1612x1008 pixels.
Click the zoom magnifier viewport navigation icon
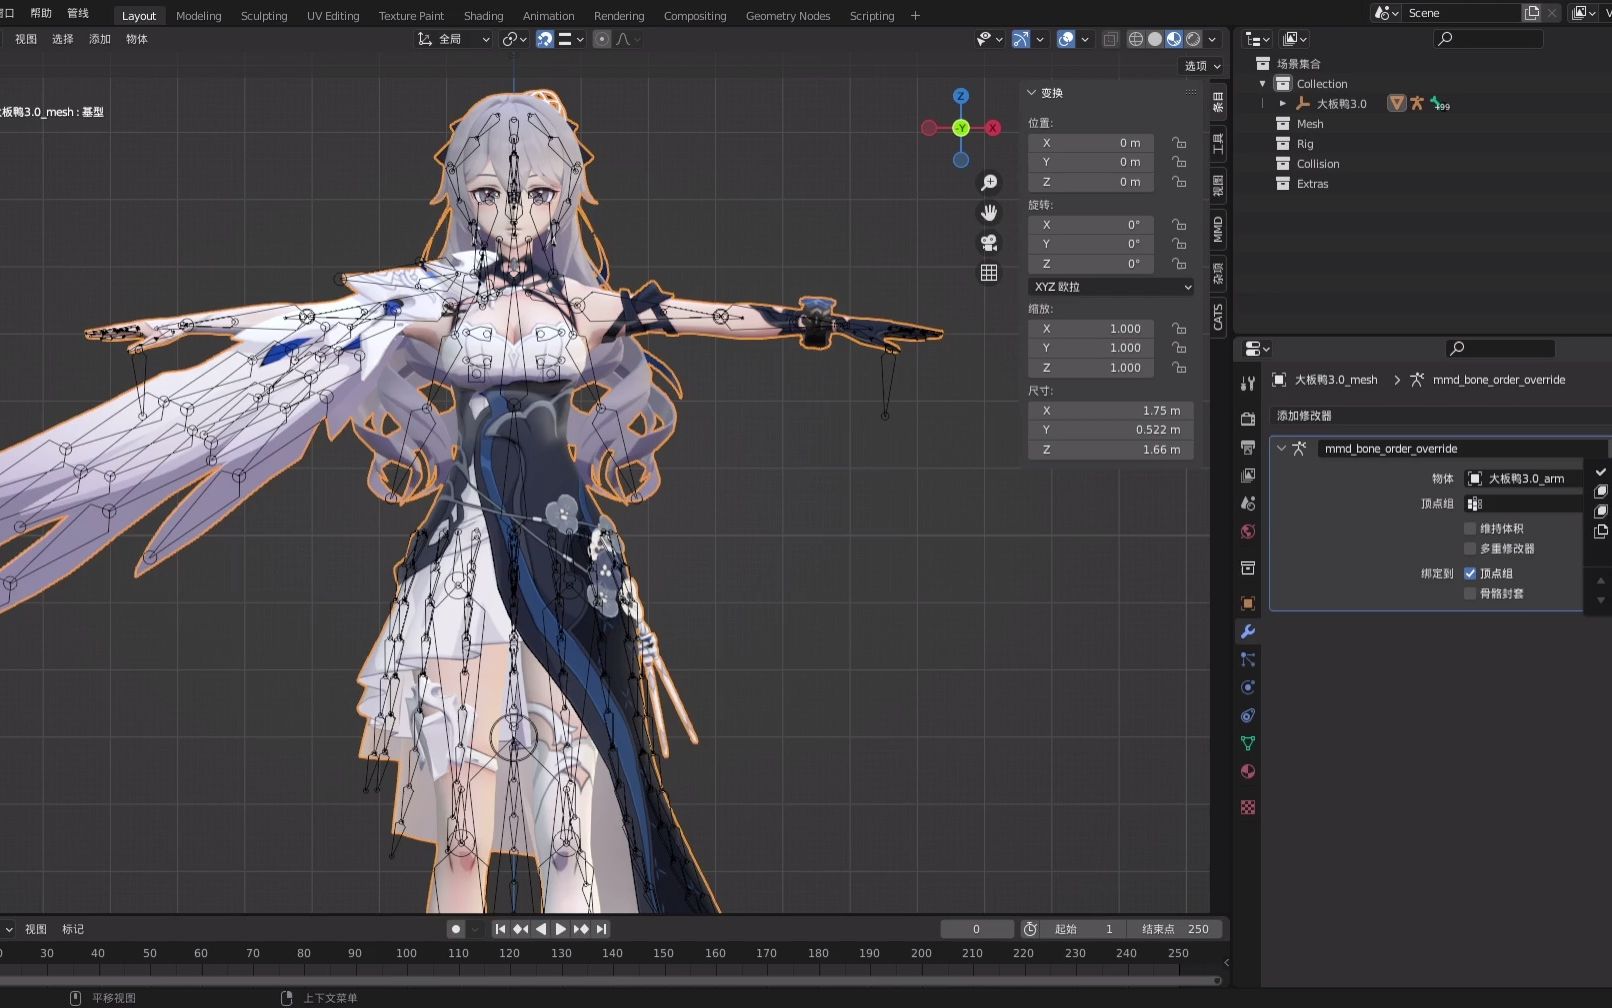click(x=989, y=182)
